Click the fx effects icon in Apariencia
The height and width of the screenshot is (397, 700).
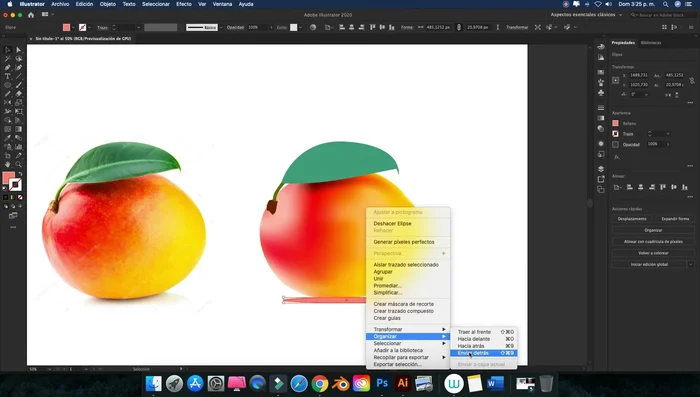point(617,157)
